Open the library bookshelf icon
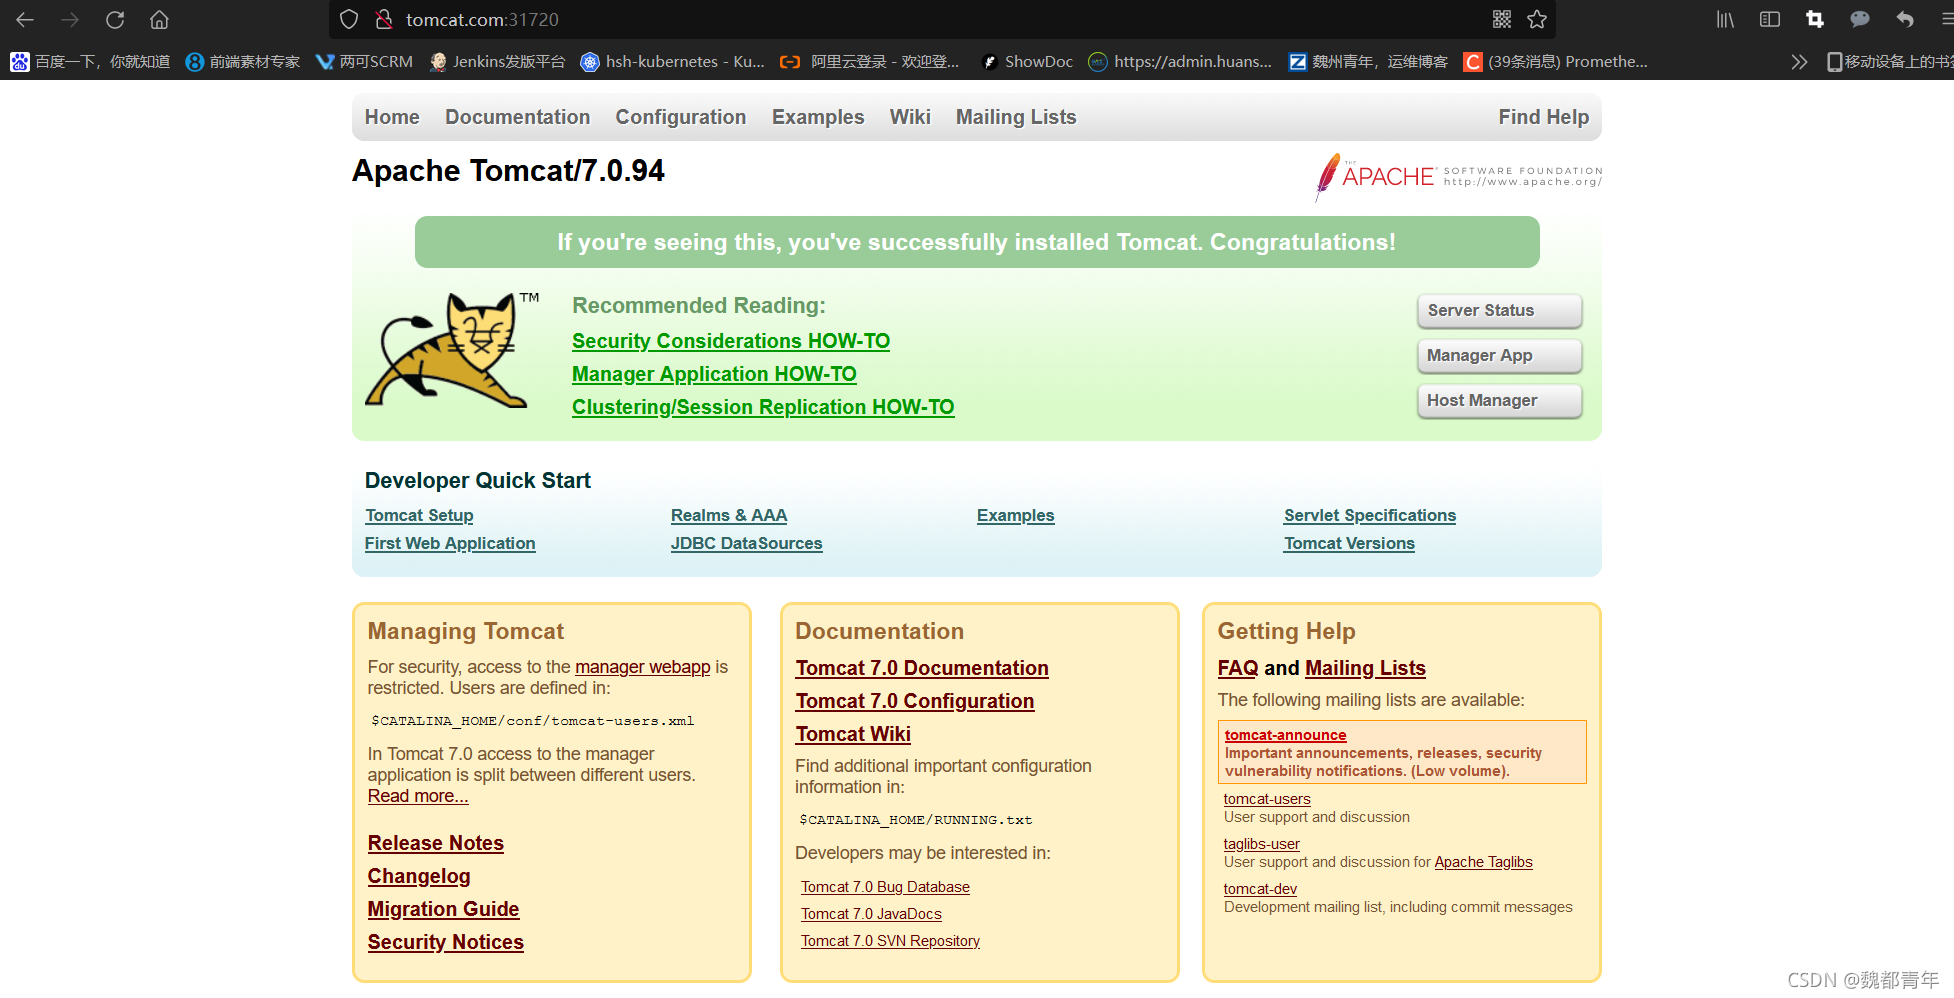The width and height of the screenshot is (1954, 998). click(x=1725, y=19)
